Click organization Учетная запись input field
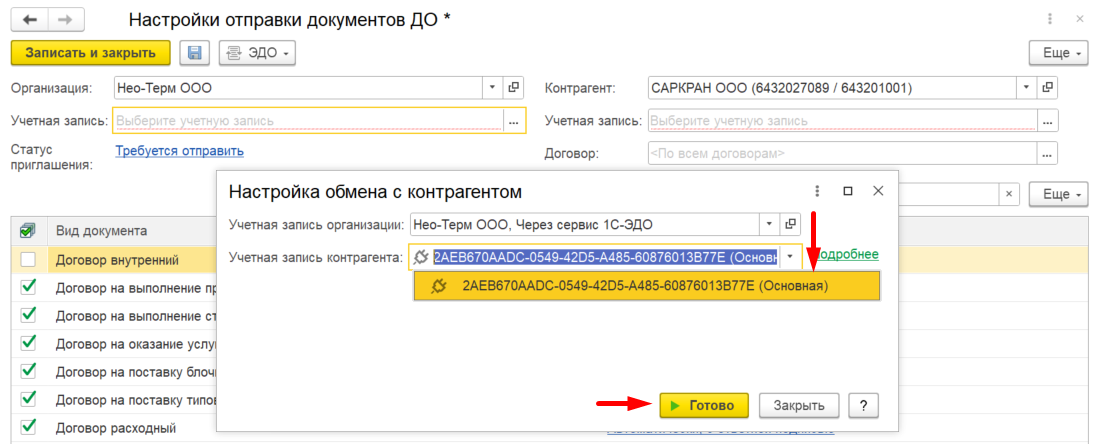Viewport: 1094px width, 444px height. pyautogui.click(x=307, y=120)
